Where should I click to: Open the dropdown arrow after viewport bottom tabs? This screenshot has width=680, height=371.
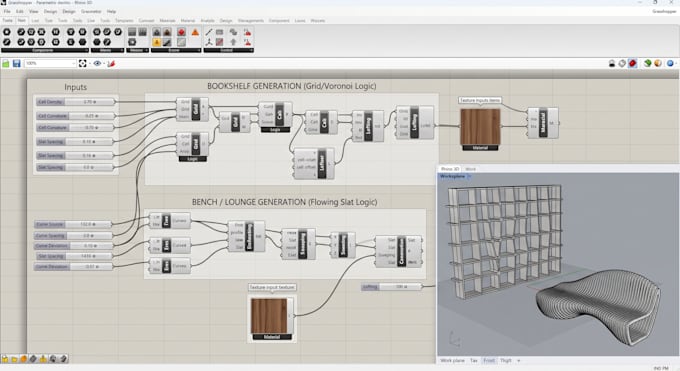pyautogui.click(x=519, y=361)
